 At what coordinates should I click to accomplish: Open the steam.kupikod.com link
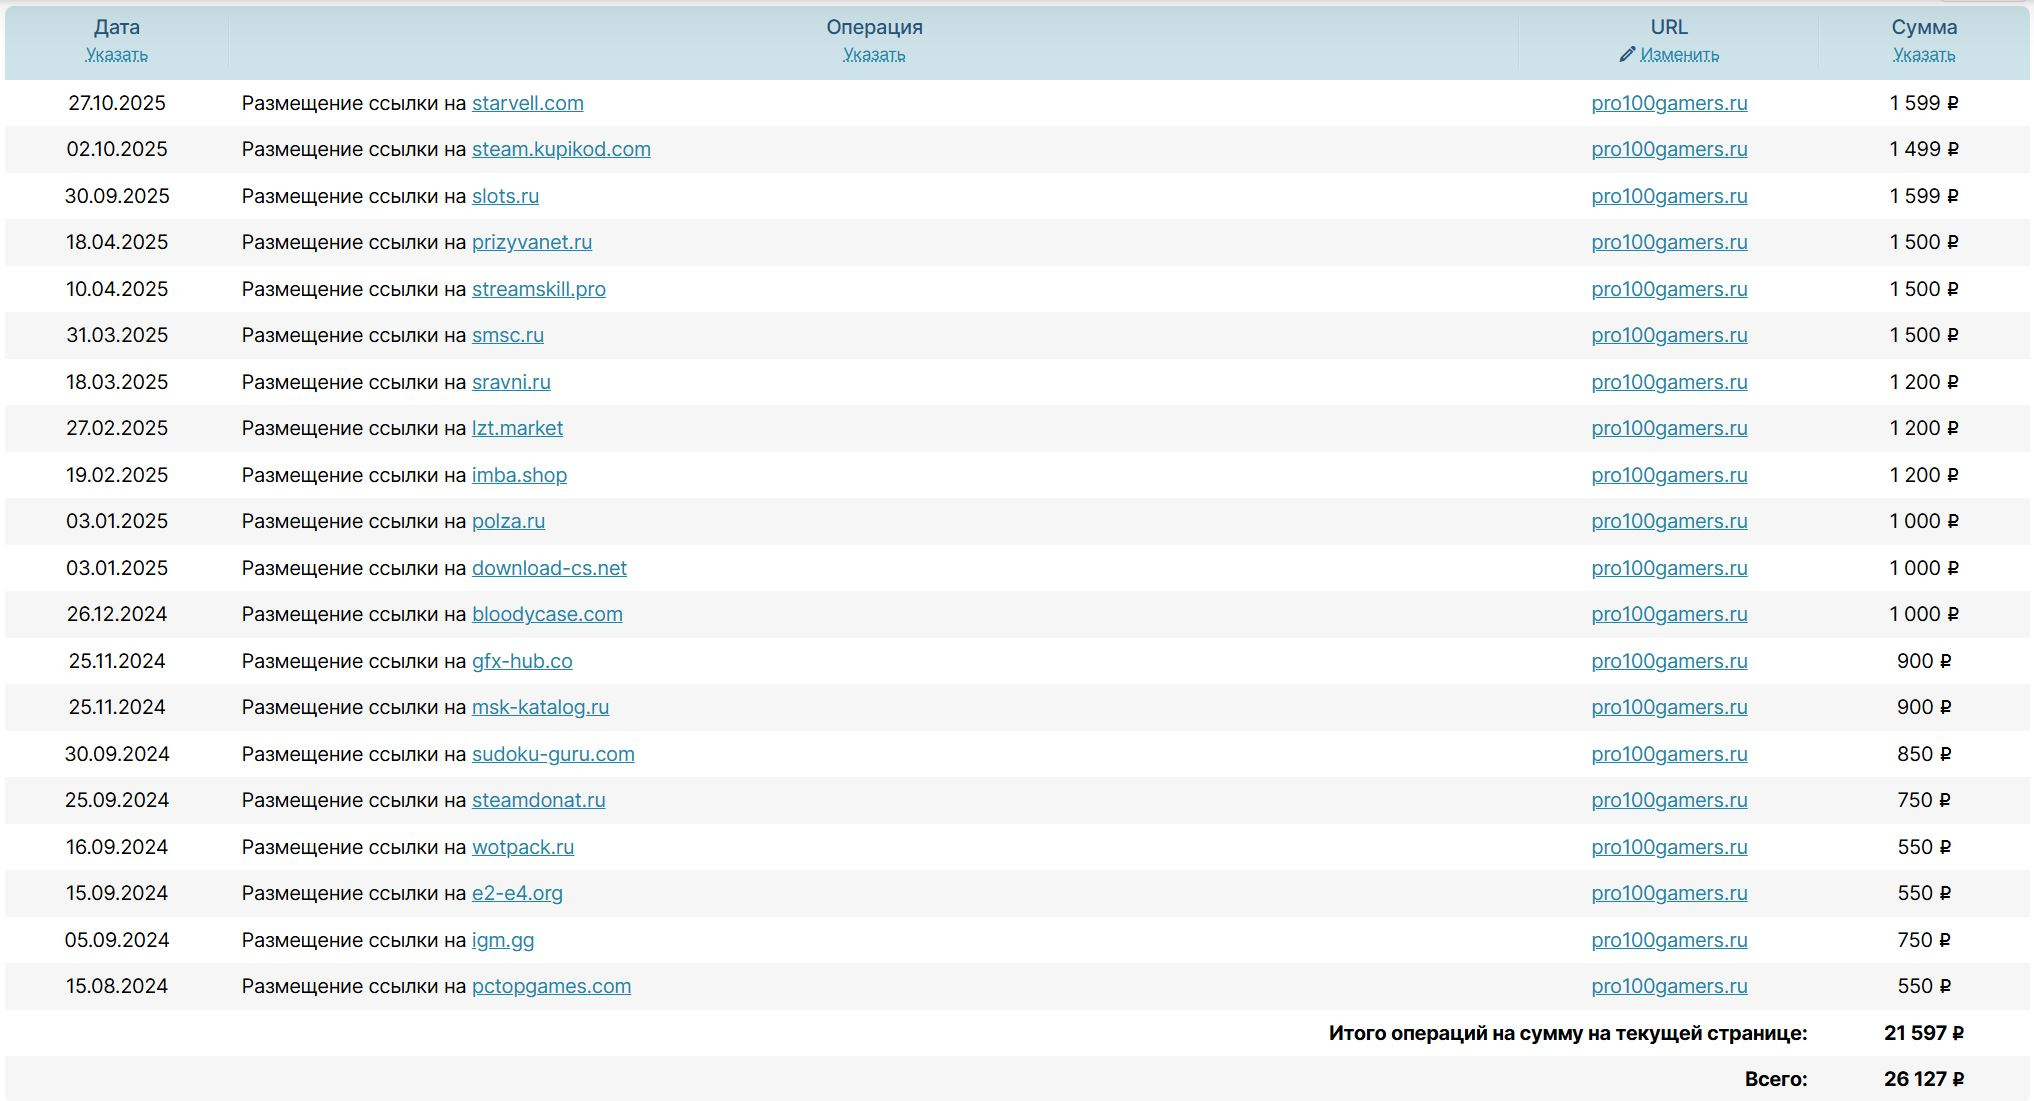coord(561,149)
